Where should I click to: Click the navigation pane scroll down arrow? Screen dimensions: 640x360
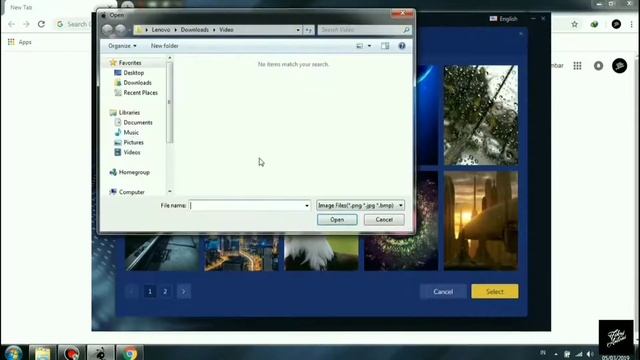pos(170,191)
